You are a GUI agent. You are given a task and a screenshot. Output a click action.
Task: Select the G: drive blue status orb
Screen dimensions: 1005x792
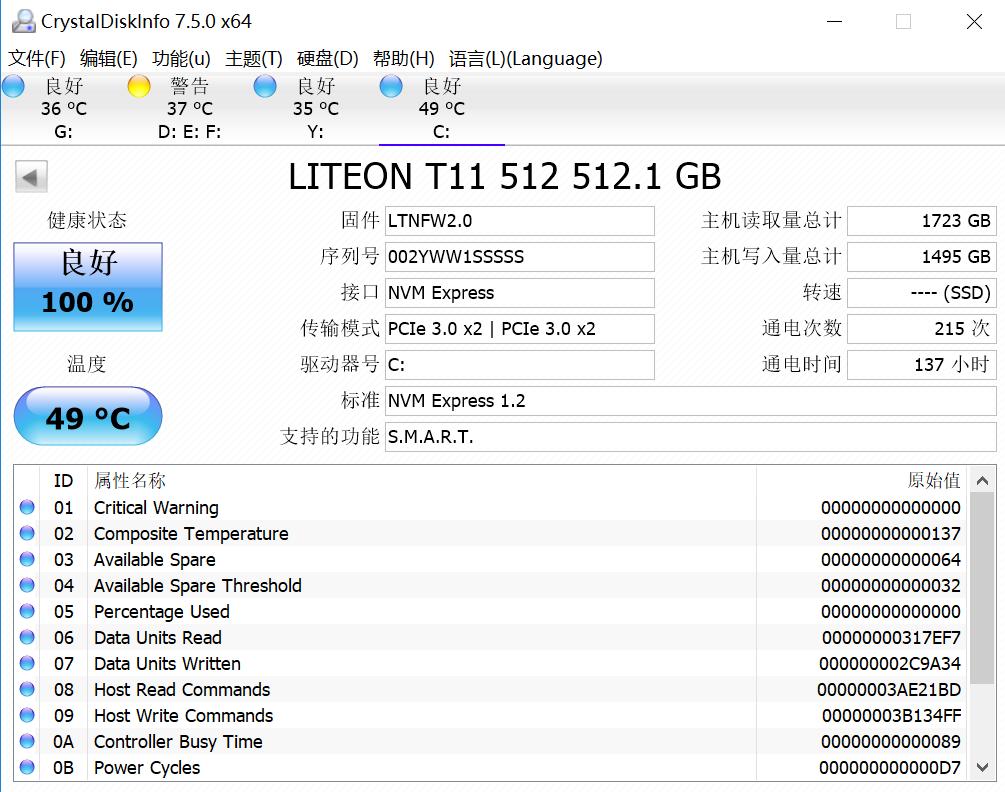(x=13, y=86)
